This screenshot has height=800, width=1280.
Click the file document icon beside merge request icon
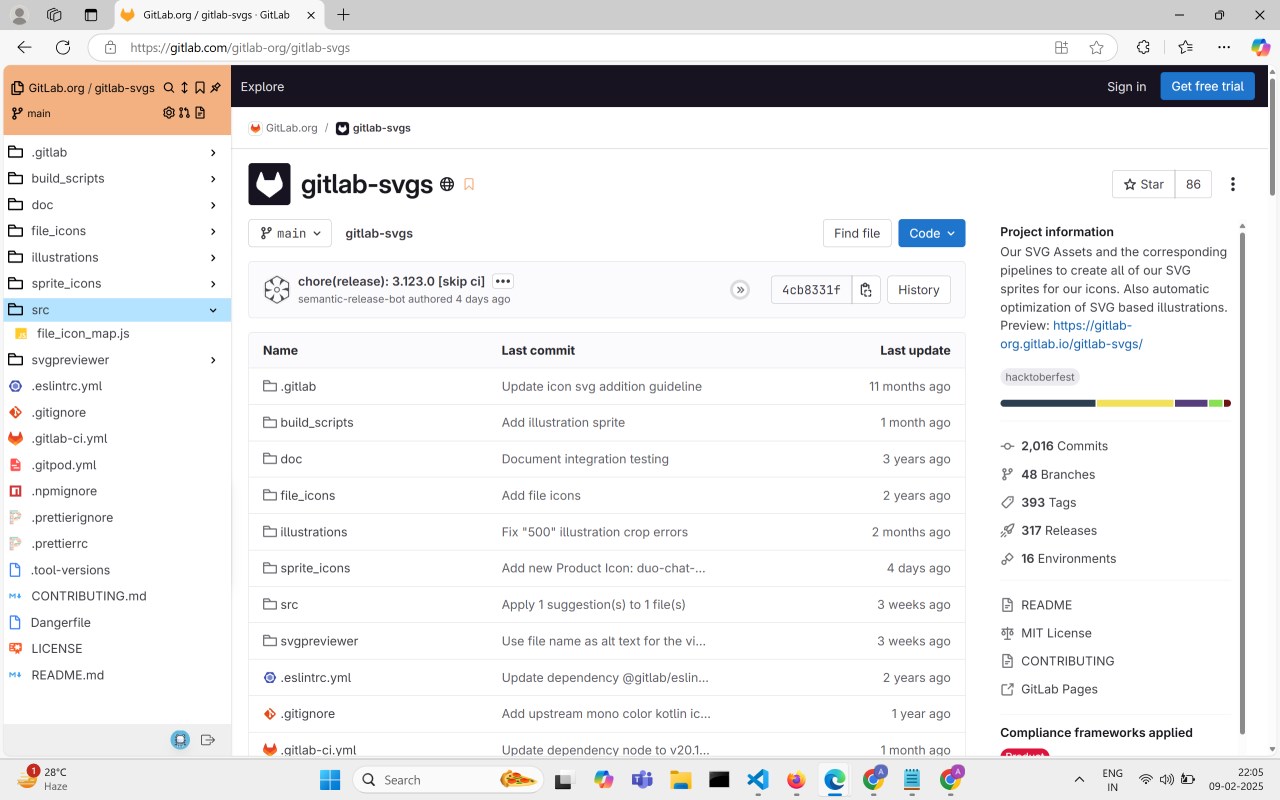point(200,113)
